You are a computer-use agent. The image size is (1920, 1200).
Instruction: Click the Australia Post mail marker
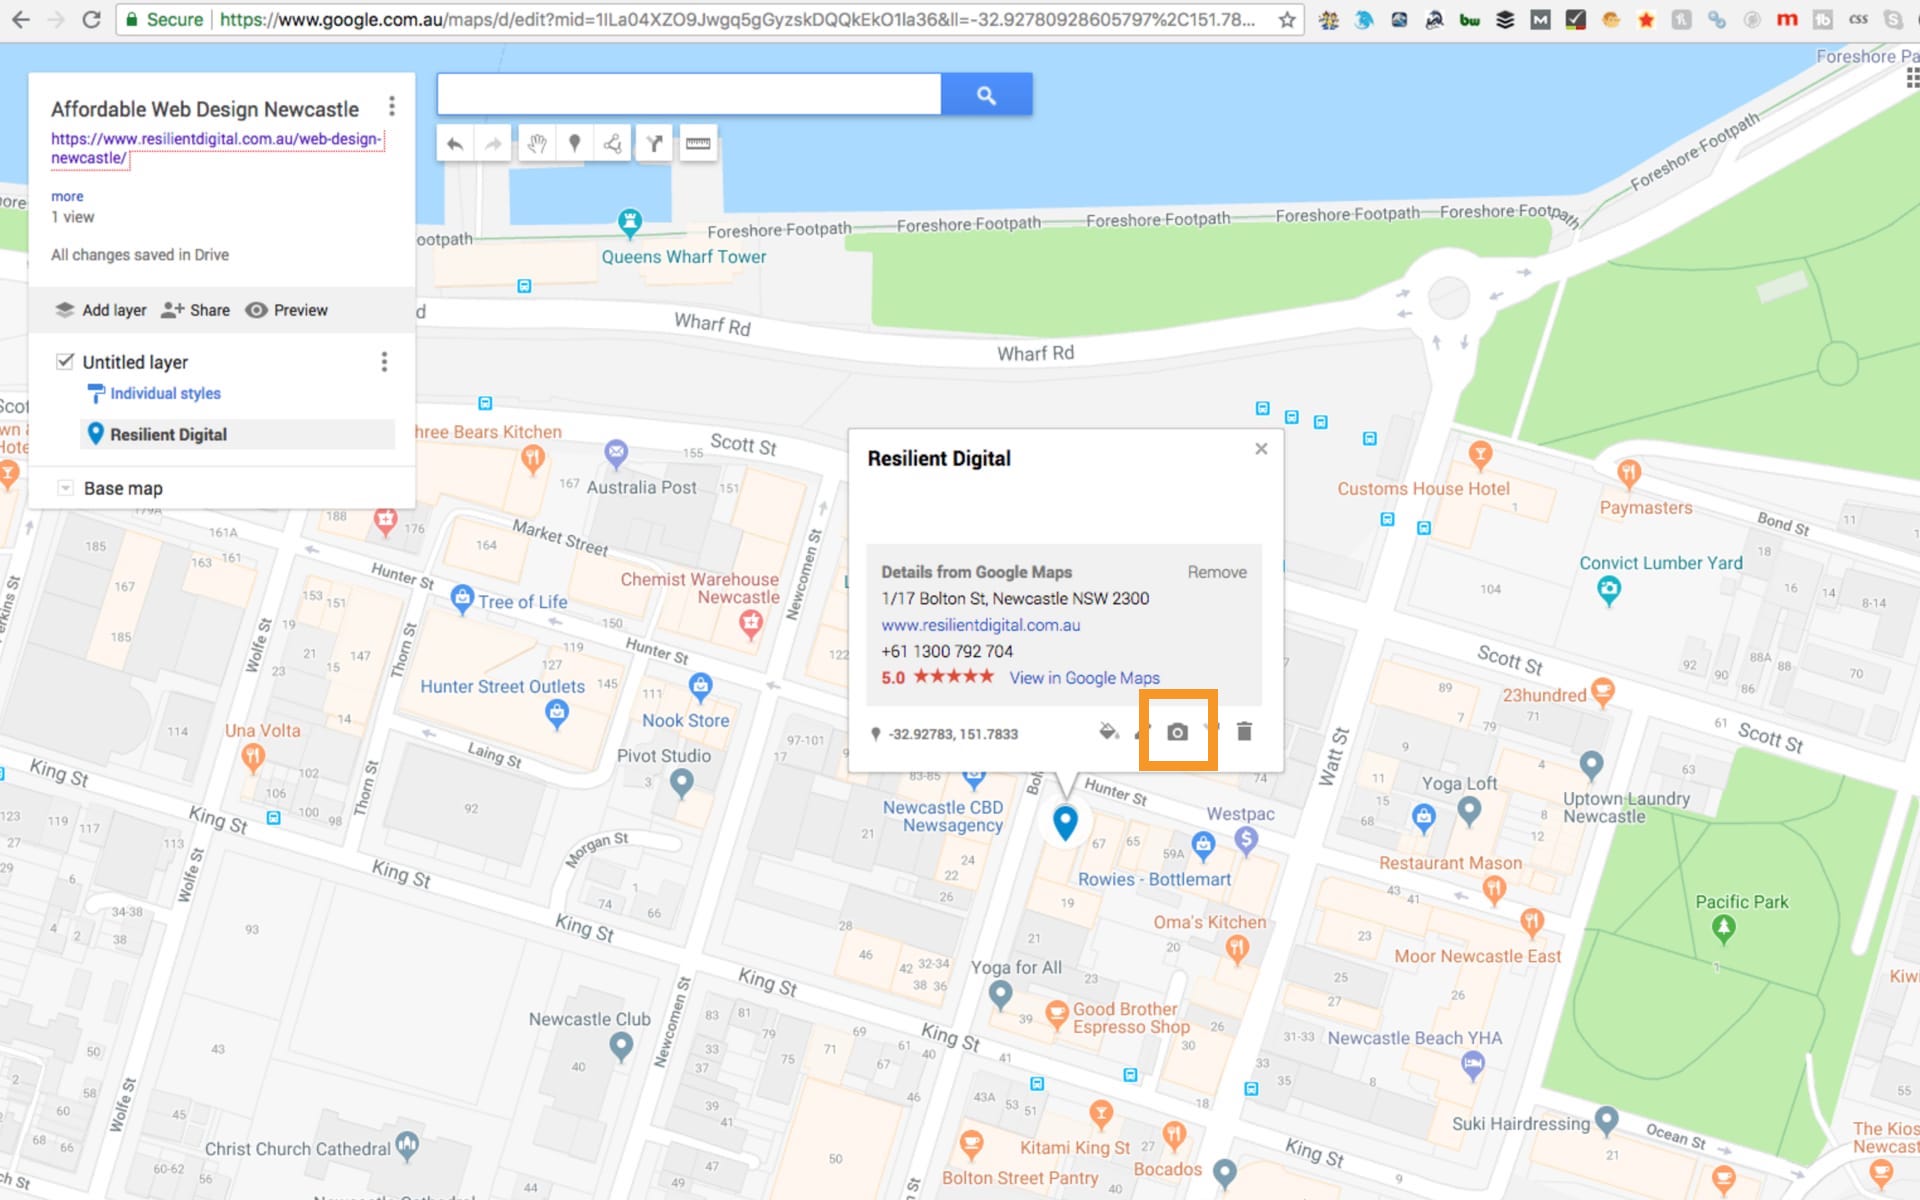[616, 453]
